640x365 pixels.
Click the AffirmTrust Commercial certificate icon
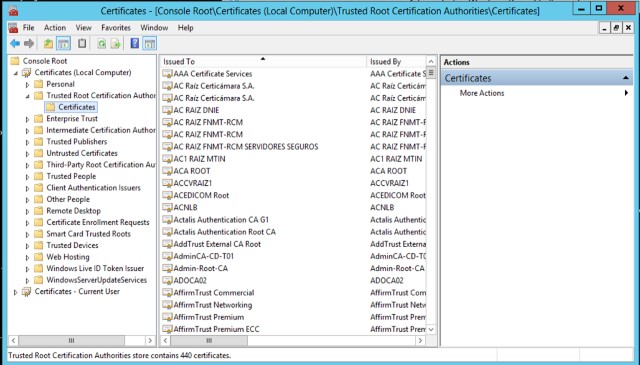[167, 293]
